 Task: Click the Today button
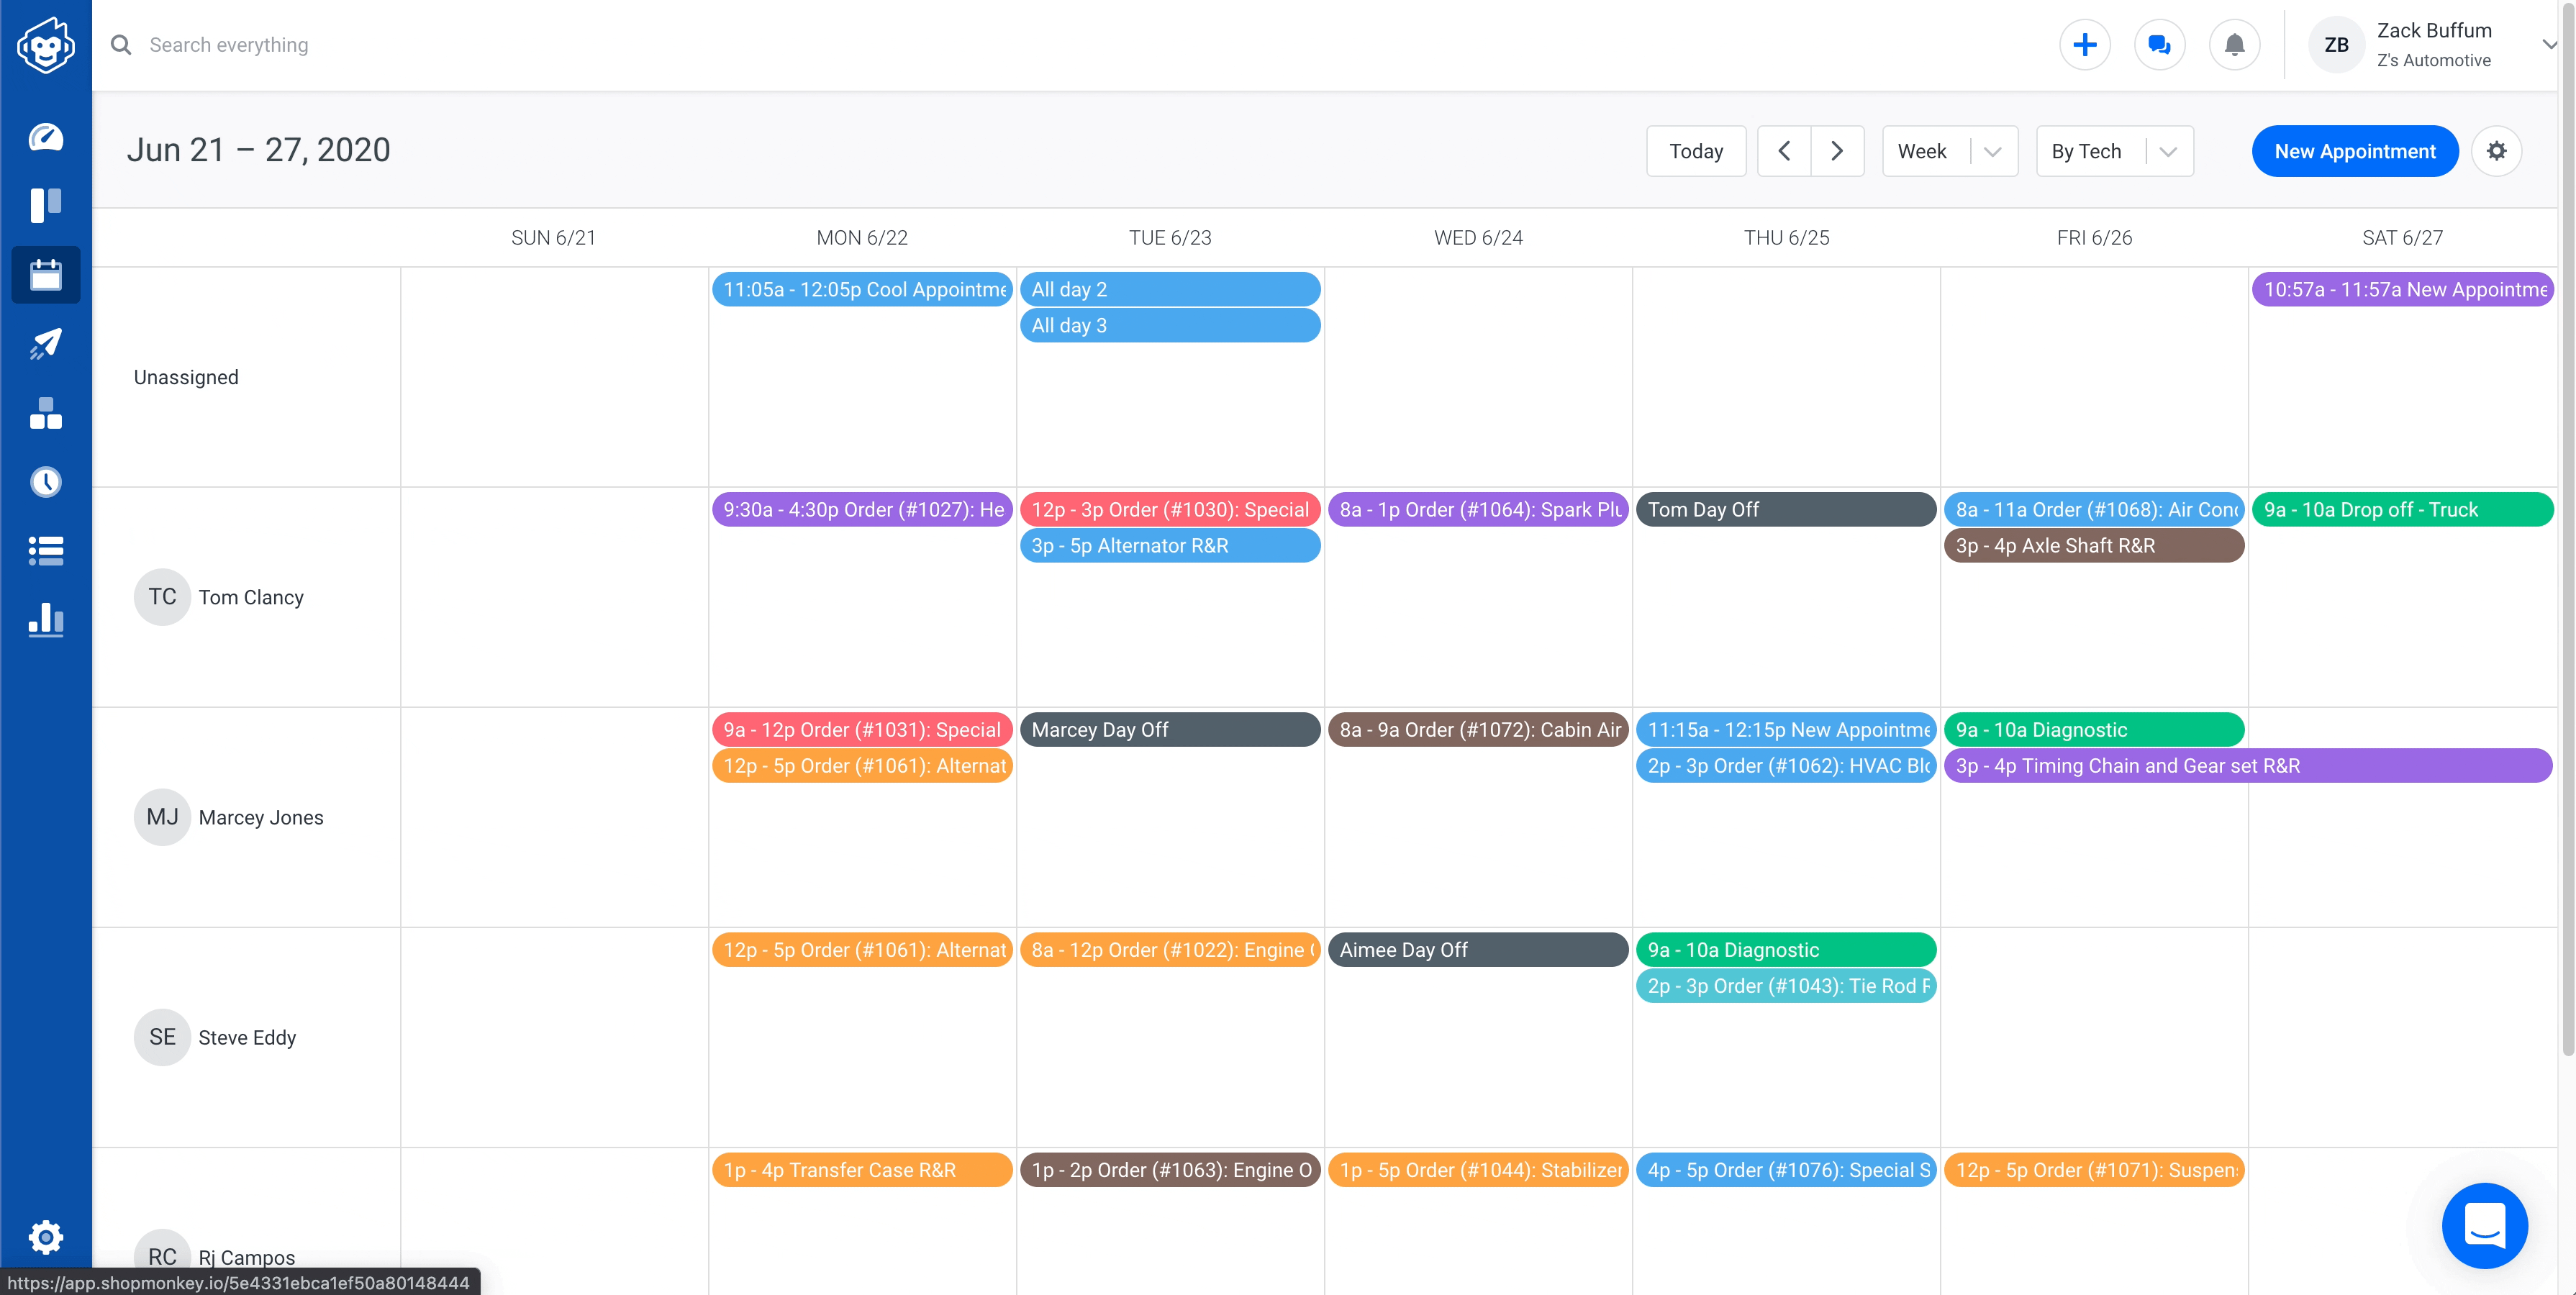click(1696, 151)
